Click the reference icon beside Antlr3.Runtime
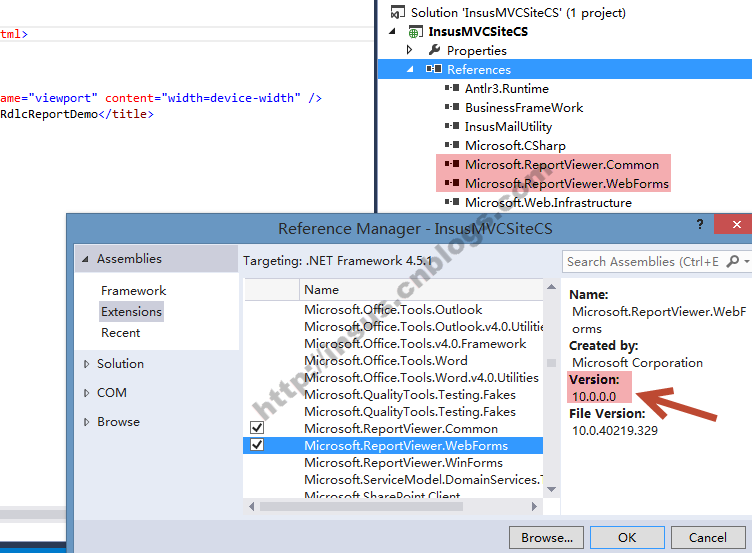 pyautogui.click(x=452, y=88)
